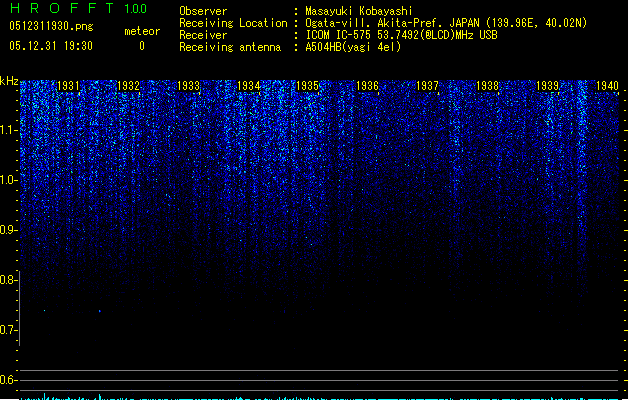The height and width of the screenshot is (400, 629).
Task: Click the 0.6 frequency axis label
Action: coord(8,380)
